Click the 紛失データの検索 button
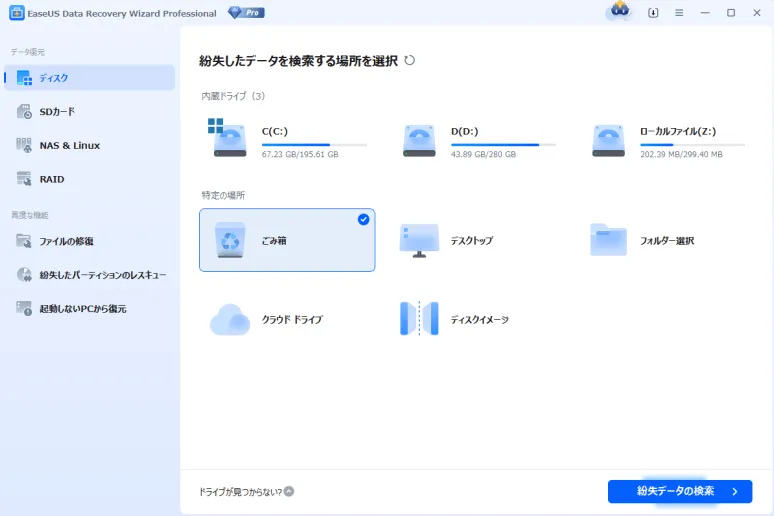The image size is (774, 516). click(x=679, y=491)
